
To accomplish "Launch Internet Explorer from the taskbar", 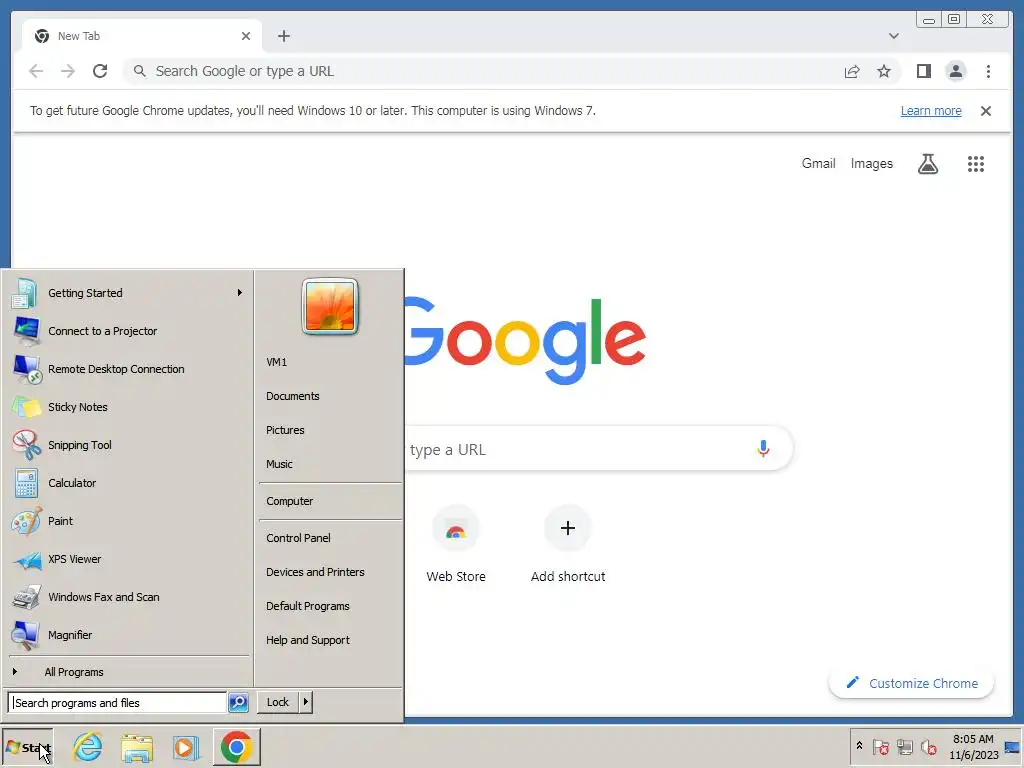I will click(x=88, y=747).
